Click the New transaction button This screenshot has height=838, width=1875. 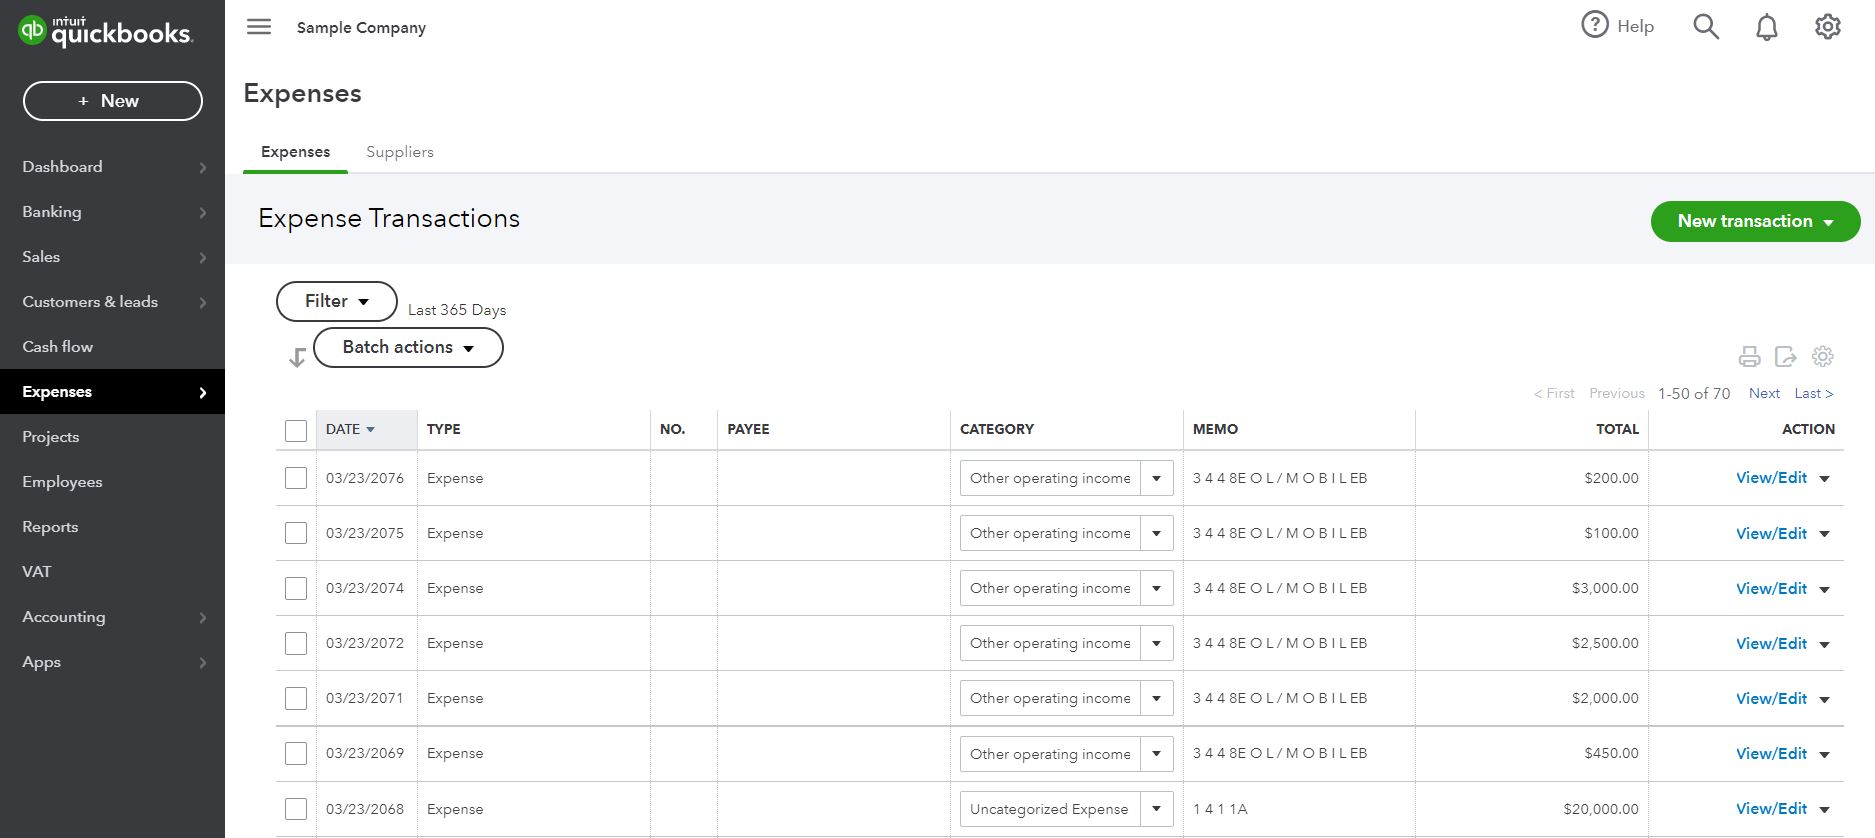(1754, 221)
